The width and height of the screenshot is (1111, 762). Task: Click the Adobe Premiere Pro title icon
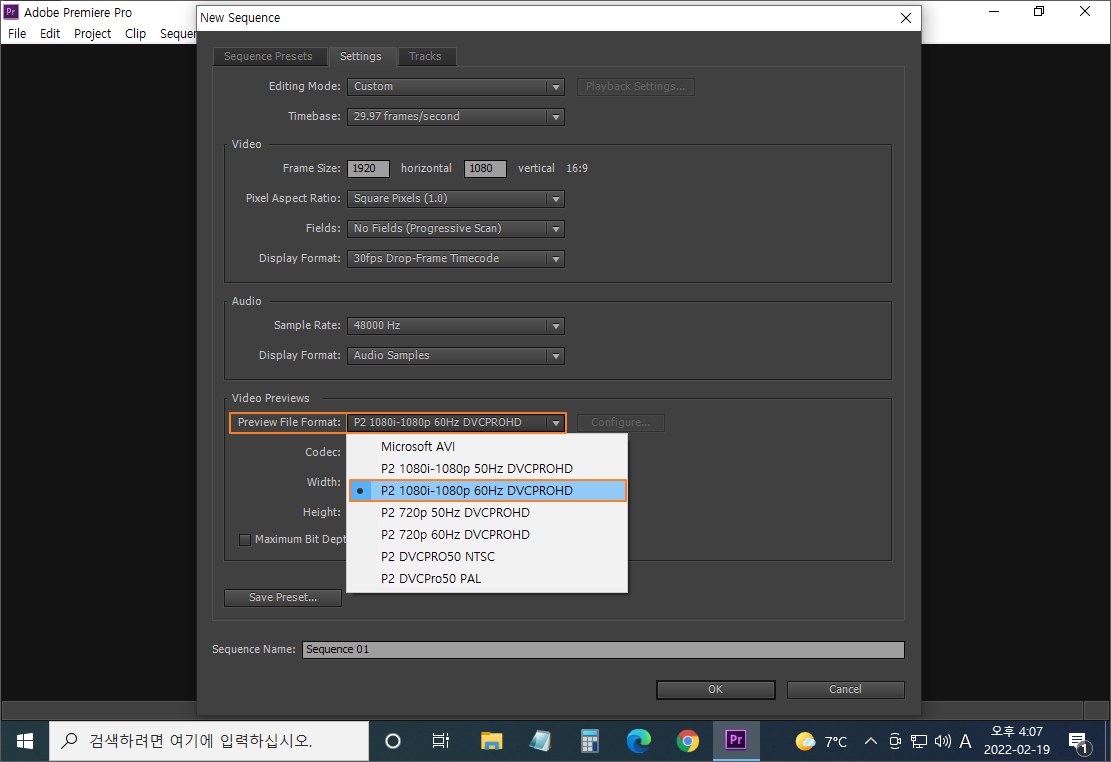click(11, 12)
